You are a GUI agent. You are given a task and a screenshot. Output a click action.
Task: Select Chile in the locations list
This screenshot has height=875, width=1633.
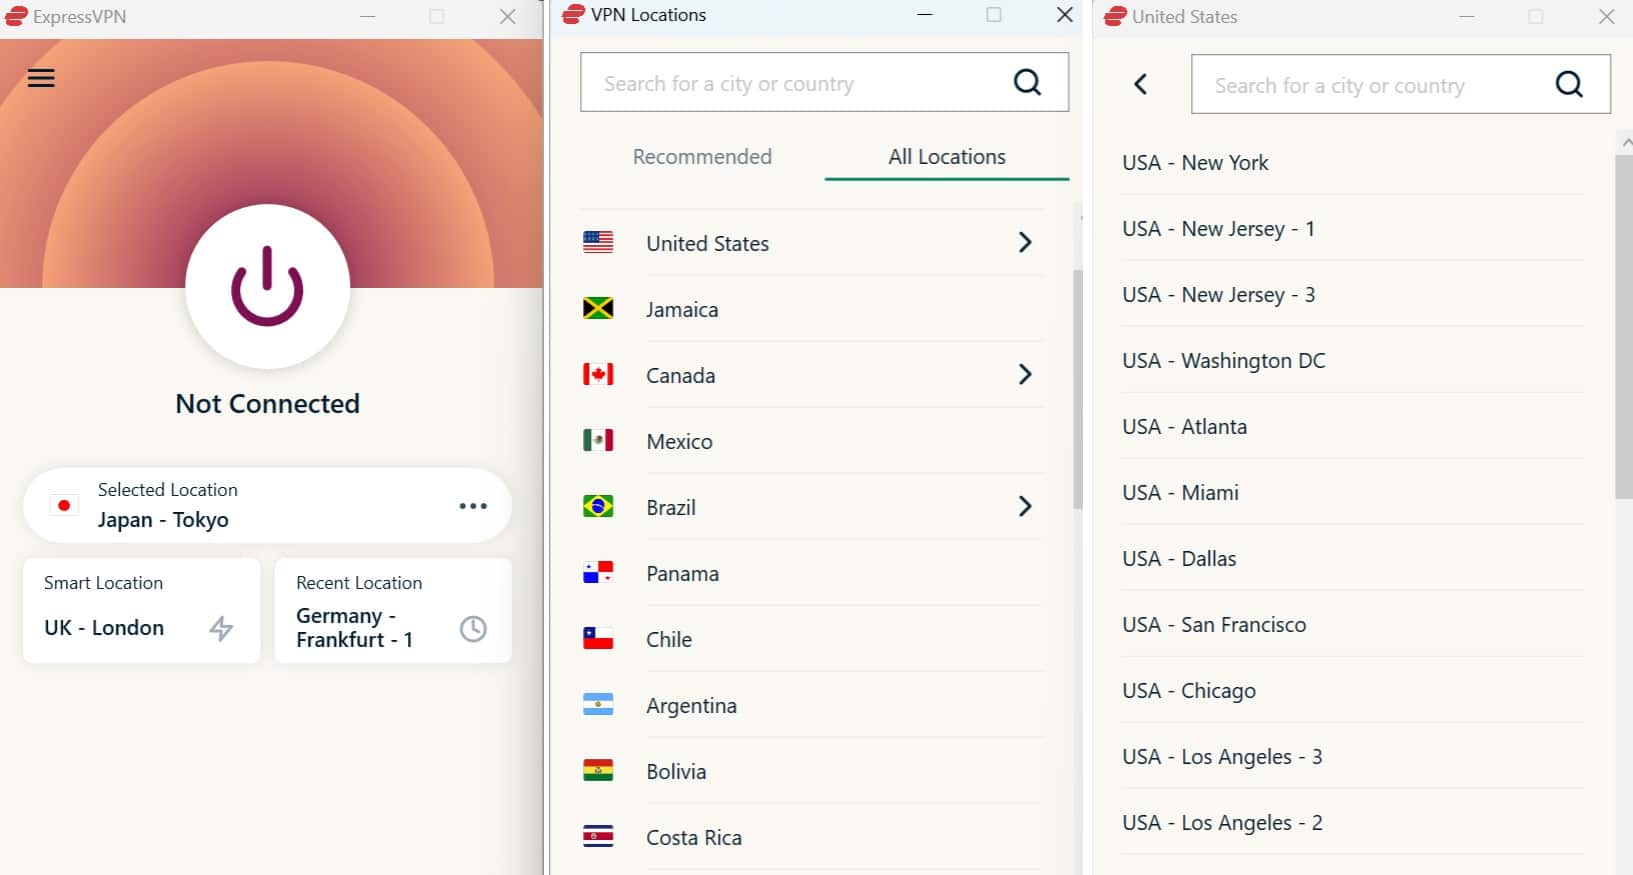click(x=812, y=639)
